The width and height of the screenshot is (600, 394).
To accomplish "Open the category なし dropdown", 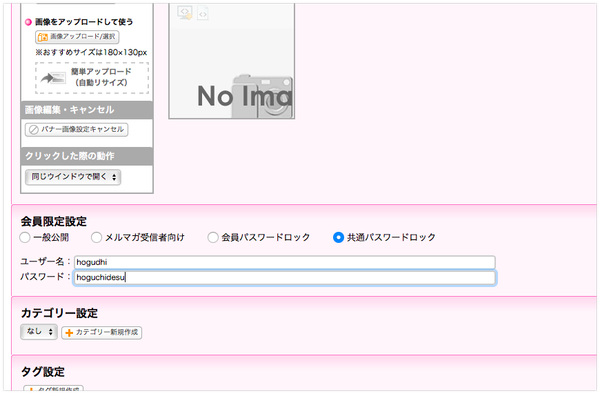I will pyautogui.click(x=39, y=332).
